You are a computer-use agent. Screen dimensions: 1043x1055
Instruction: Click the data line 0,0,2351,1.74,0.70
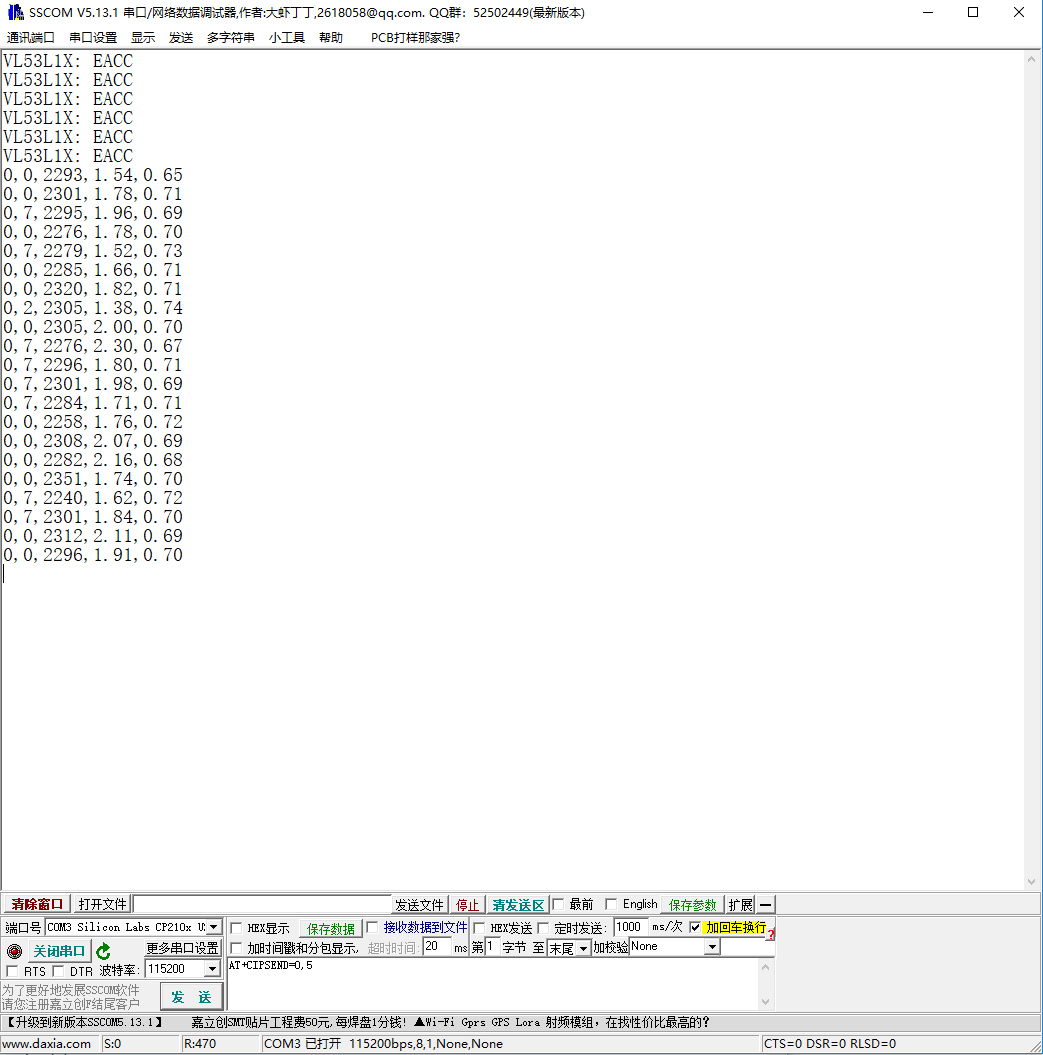point(93,479)
